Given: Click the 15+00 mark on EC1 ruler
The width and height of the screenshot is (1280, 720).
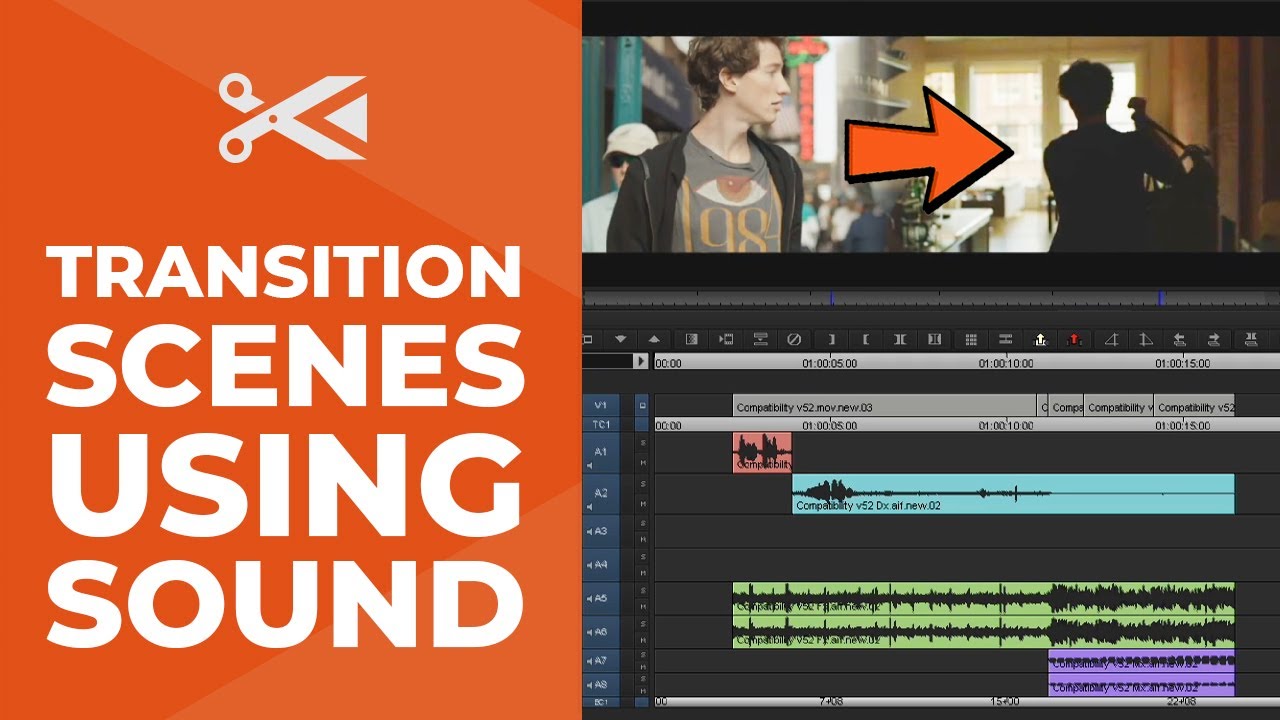Looking at the screenshot, I should tap(1004, 702).
